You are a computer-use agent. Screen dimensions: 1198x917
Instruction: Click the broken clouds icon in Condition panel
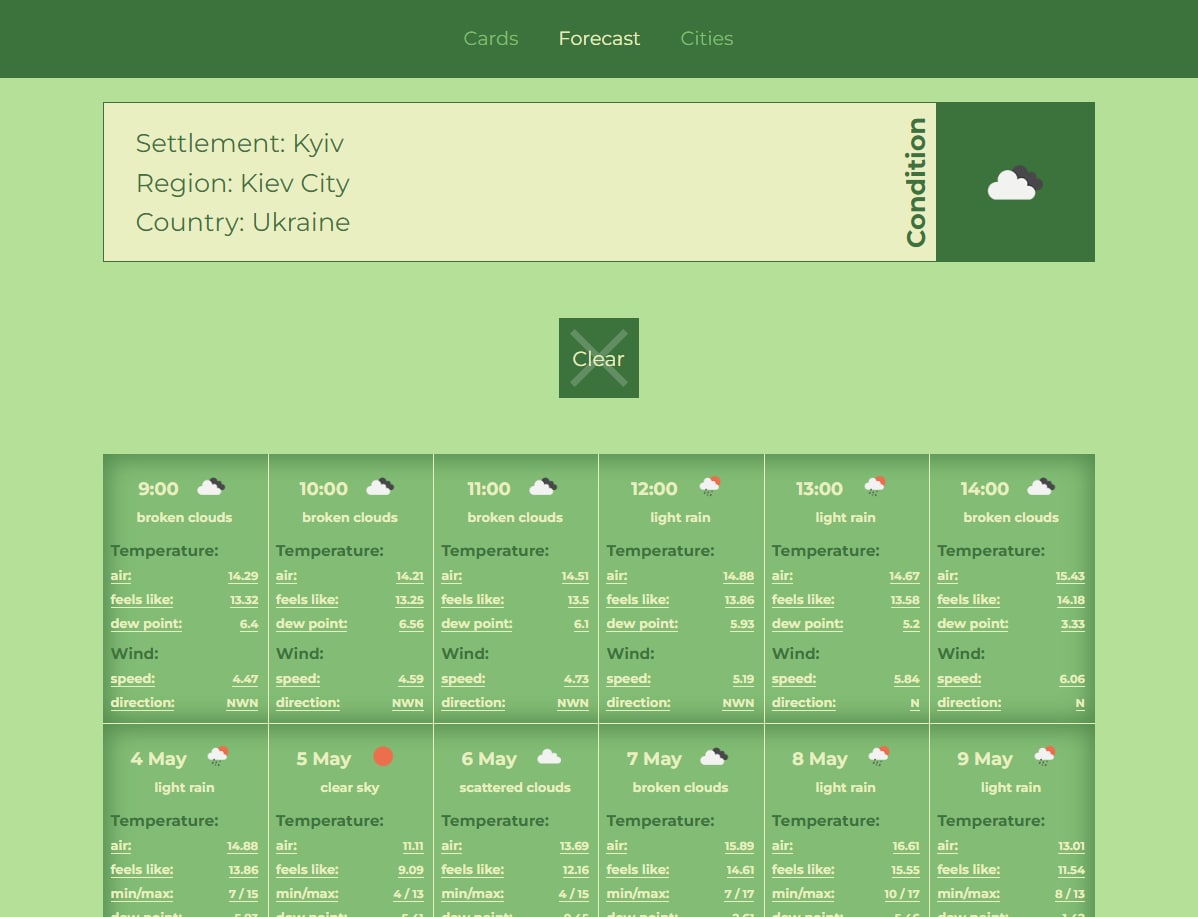tap(1015, 183)
